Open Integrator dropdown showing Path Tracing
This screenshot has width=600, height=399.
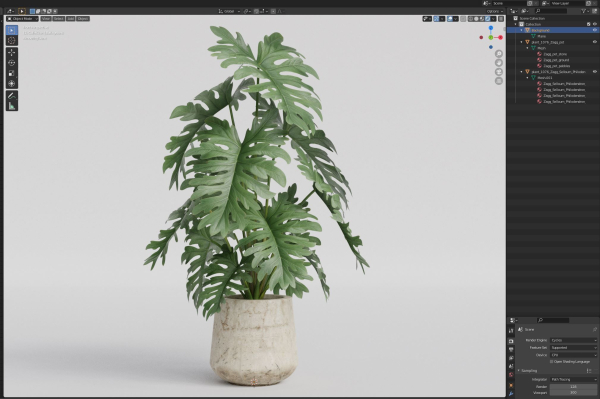pos(573,379)
